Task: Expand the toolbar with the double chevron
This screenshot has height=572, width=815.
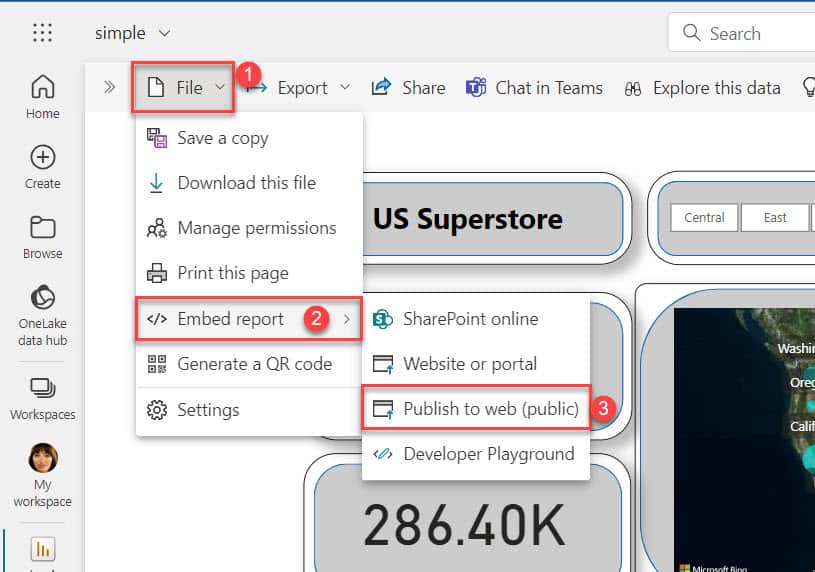Action: 109,87
